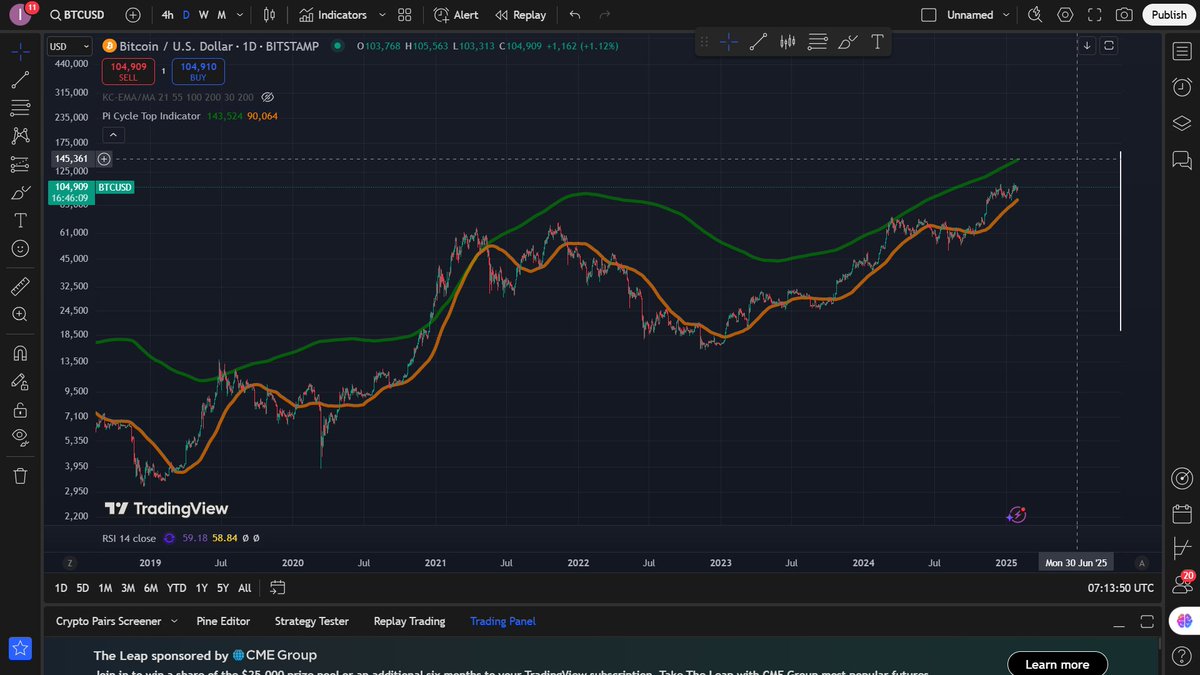The image size is (1200, 675).
Task: Open the object tree layers icon
Action: pyautogui.click(x=1180, y=122)
